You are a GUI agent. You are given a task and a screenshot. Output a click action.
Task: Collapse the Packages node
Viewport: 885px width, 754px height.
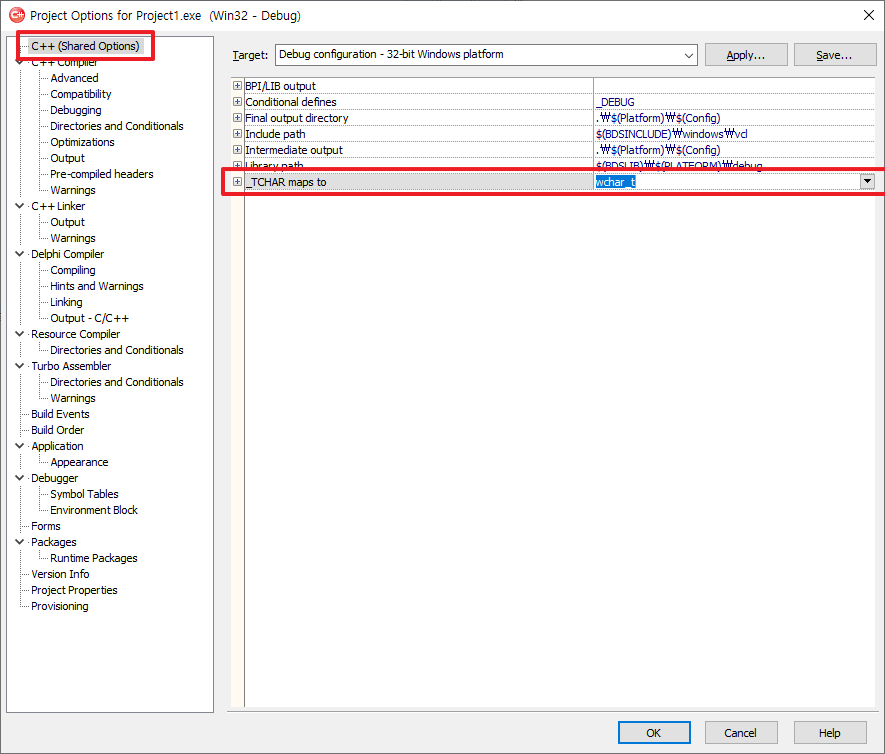point(20,542)
